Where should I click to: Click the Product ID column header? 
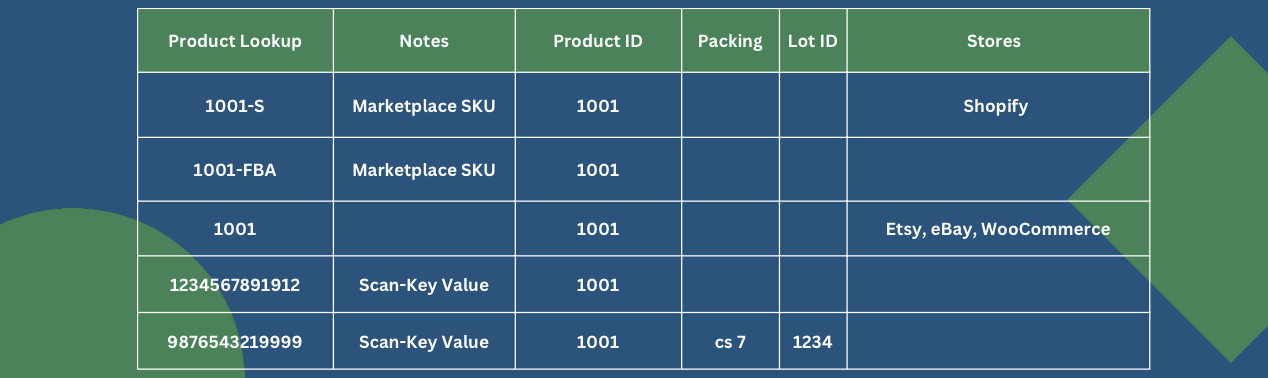[598, 41]
